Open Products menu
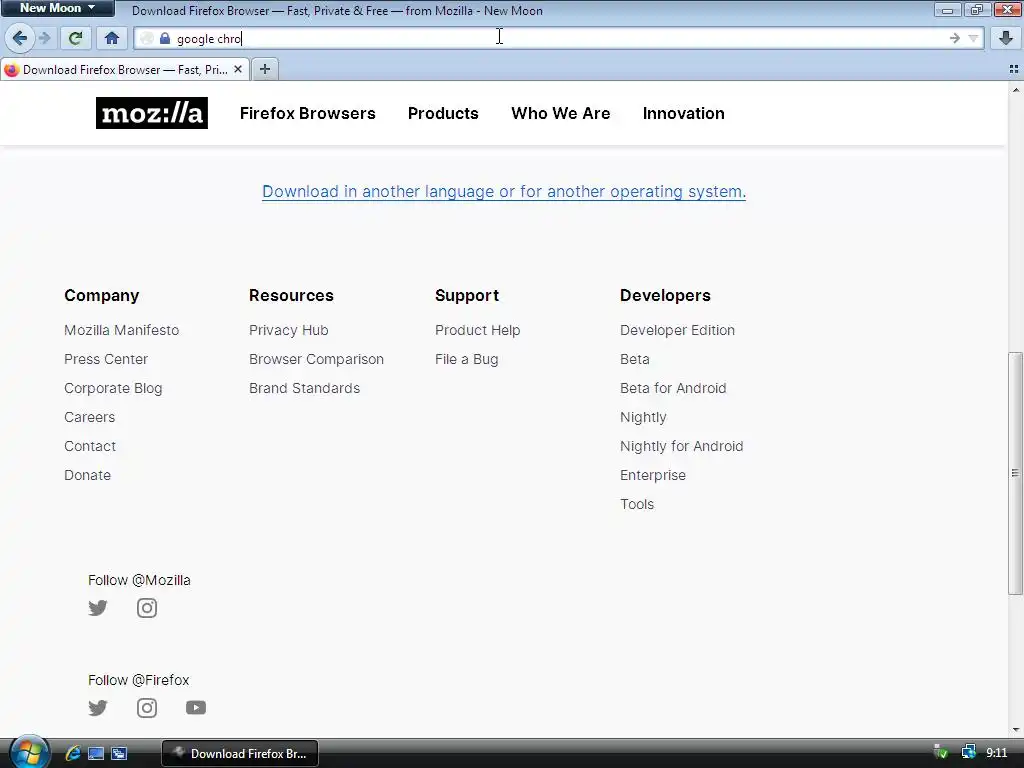This screenshot has height=768, width=1024. click(x=443, y=113)
